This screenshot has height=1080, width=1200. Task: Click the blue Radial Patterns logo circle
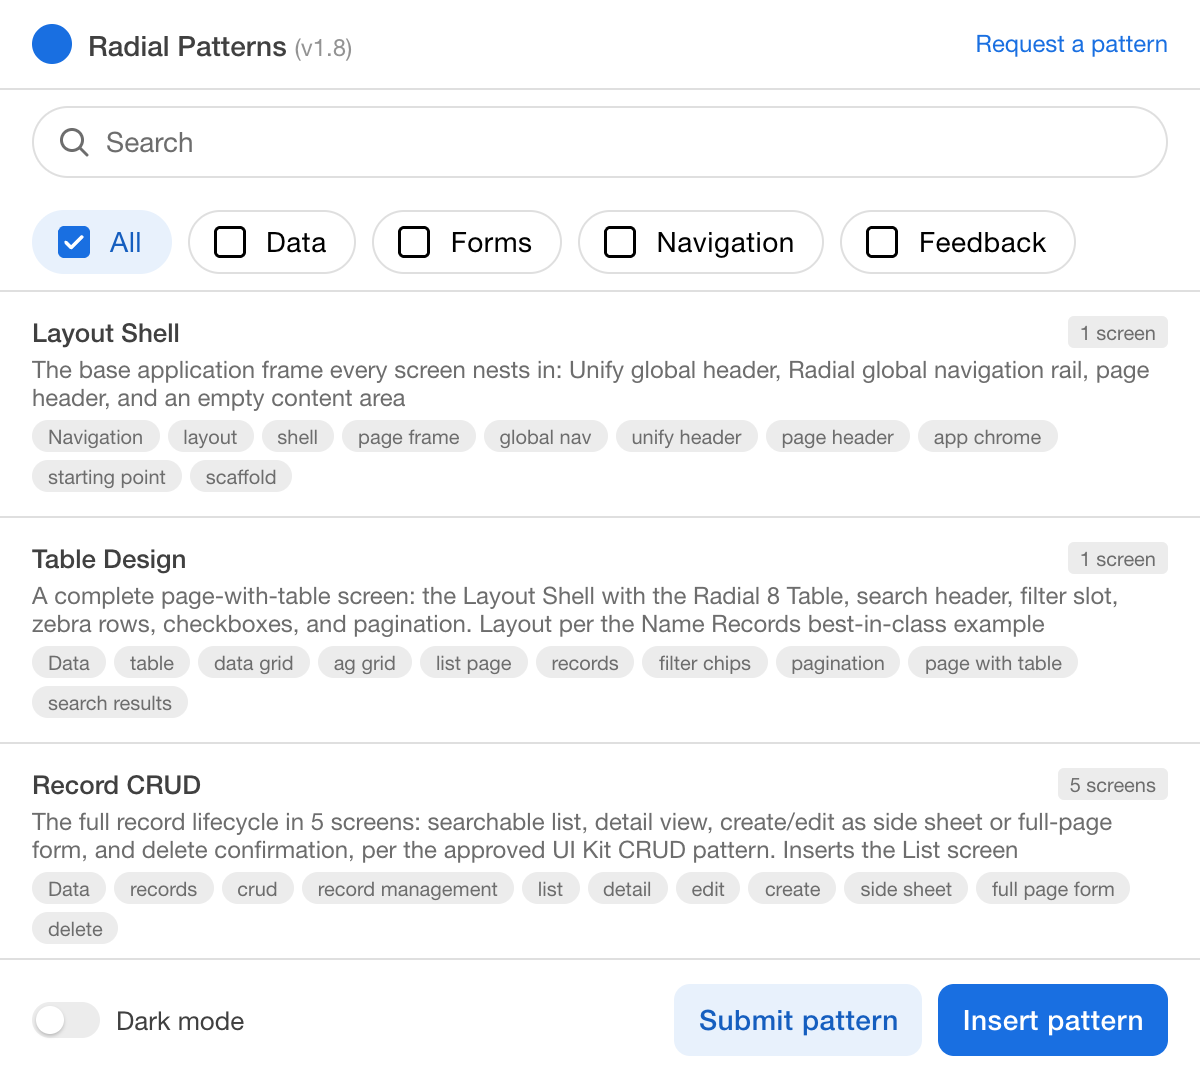[52, 44]
